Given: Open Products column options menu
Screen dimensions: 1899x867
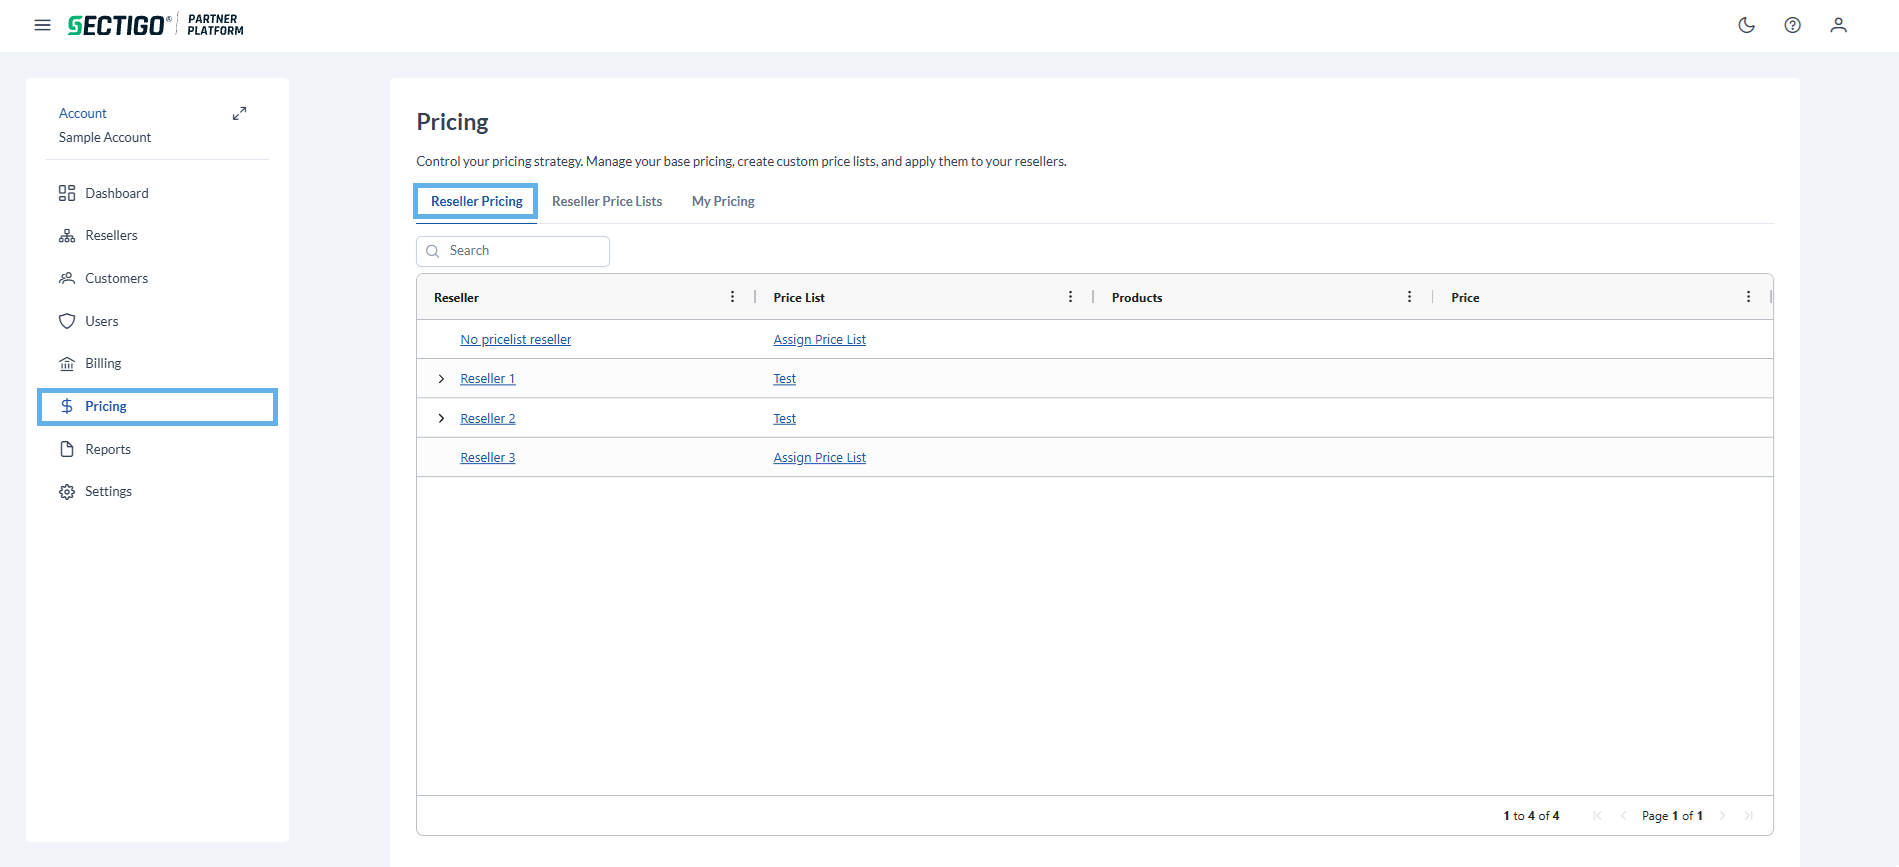Looking at the screenshot, I should click(1409, 297).
